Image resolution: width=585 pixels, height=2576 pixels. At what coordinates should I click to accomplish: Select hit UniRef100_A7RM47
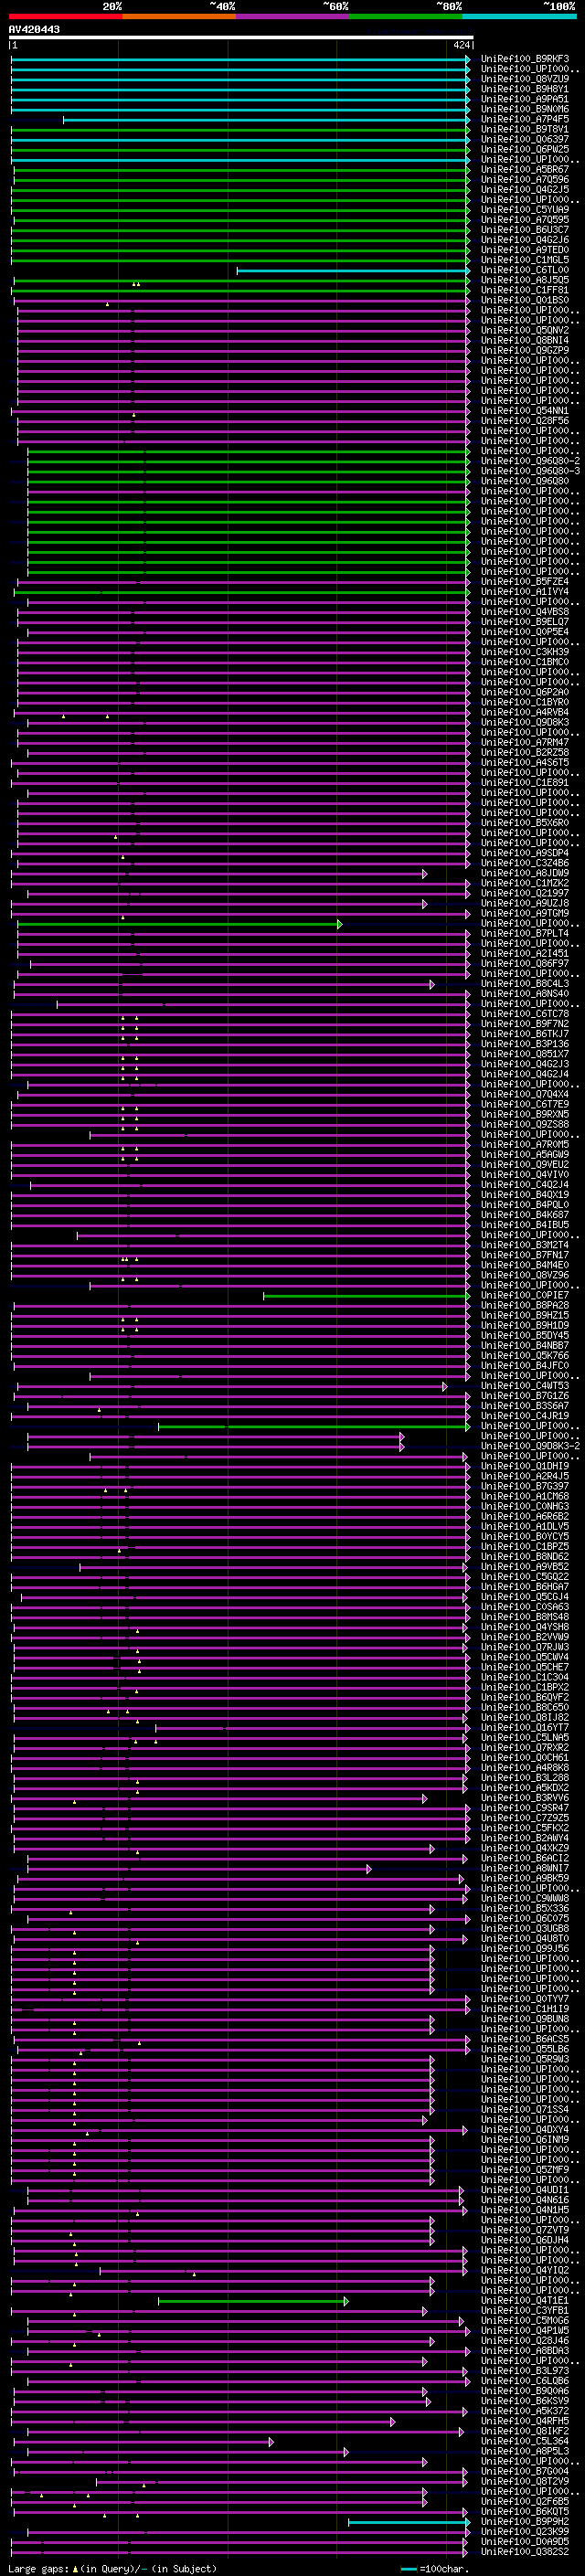(x=524, y=742)
